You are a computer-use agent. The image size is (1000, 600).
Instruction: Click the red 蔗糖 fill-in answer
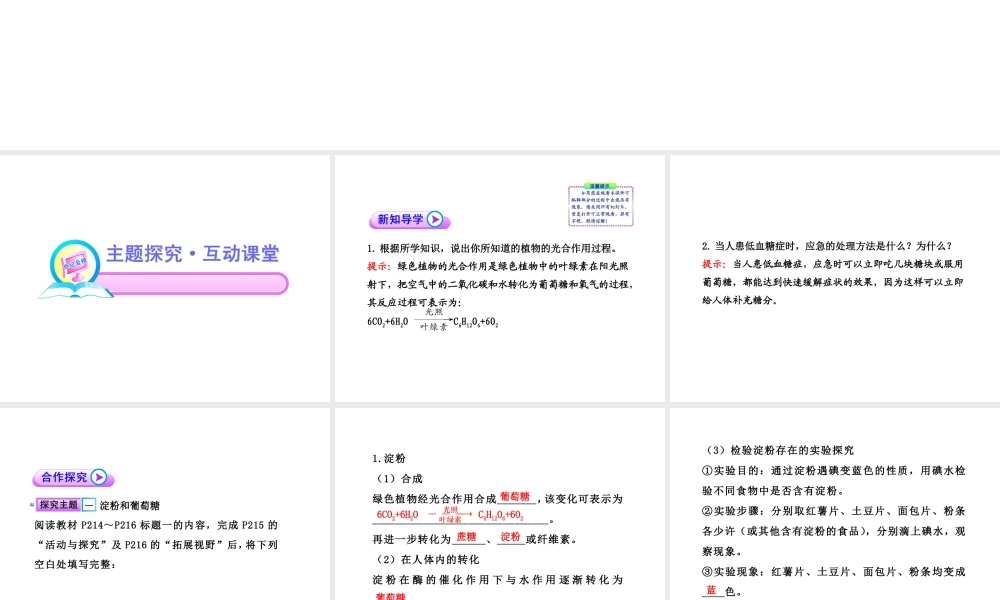(x=466, y=538)
